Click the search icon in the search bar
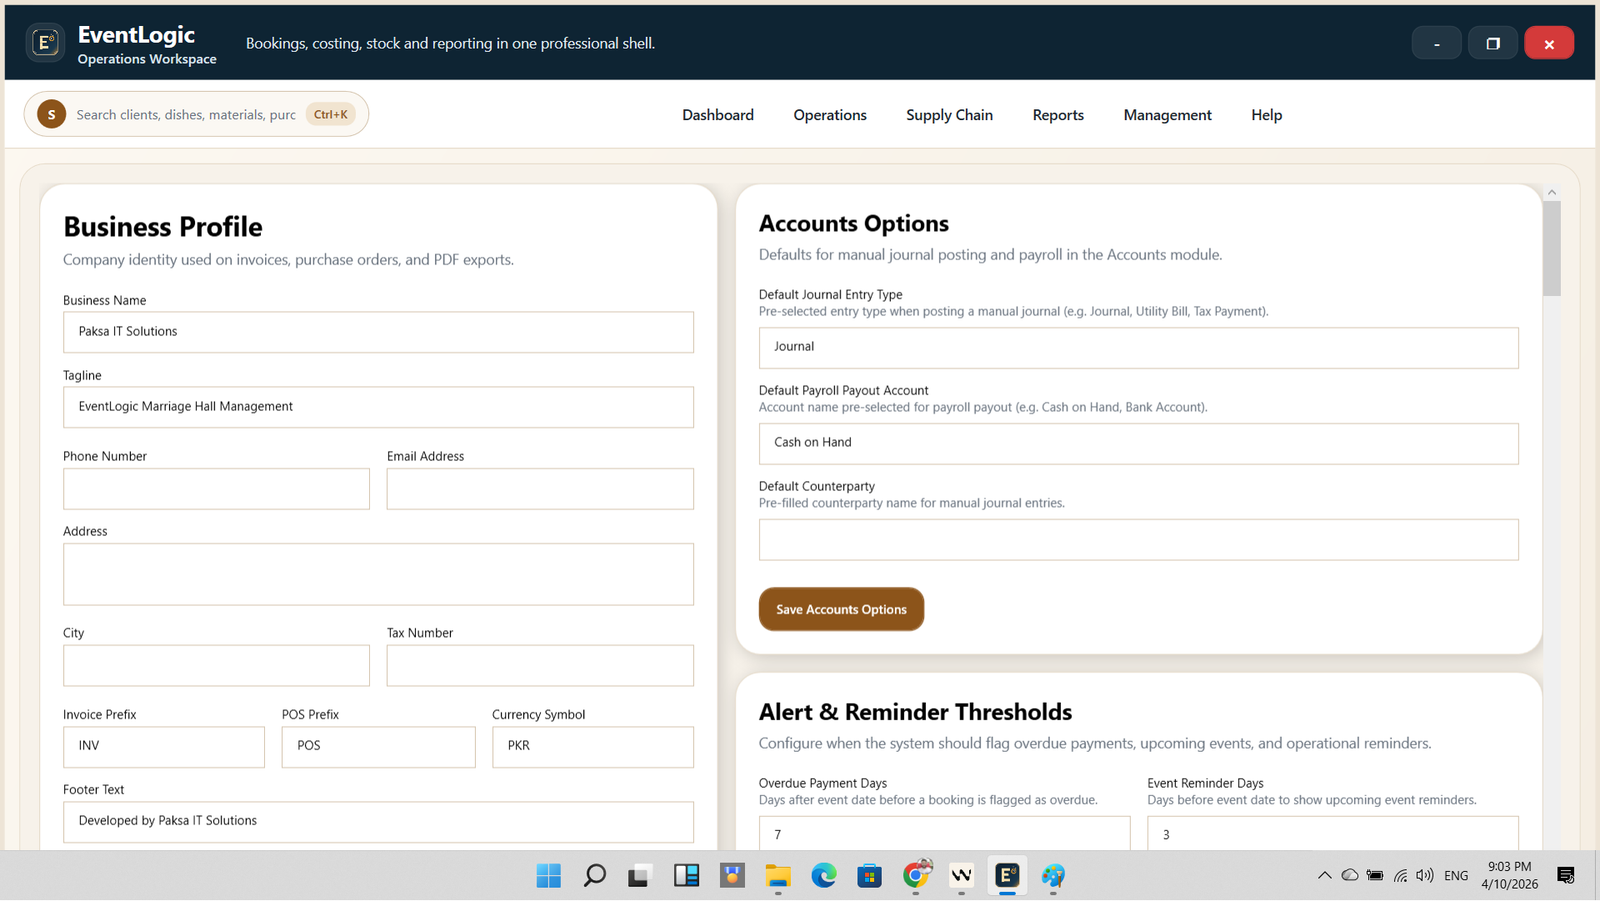Image resolution: width=1600 pixels, height=902 pixels. 50,114
